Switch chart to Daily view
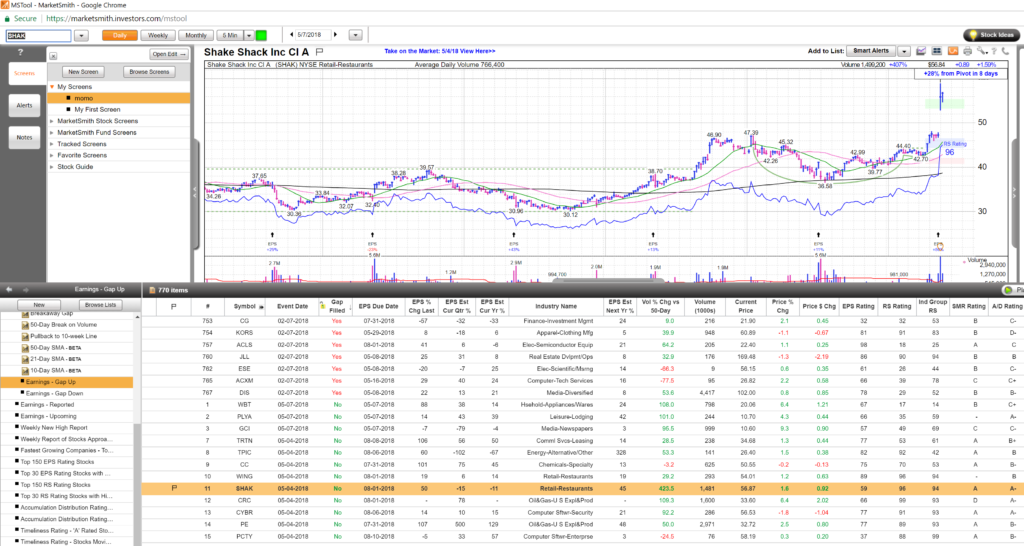The width and height of the screenshot is (1024, 546). point(120,35)
